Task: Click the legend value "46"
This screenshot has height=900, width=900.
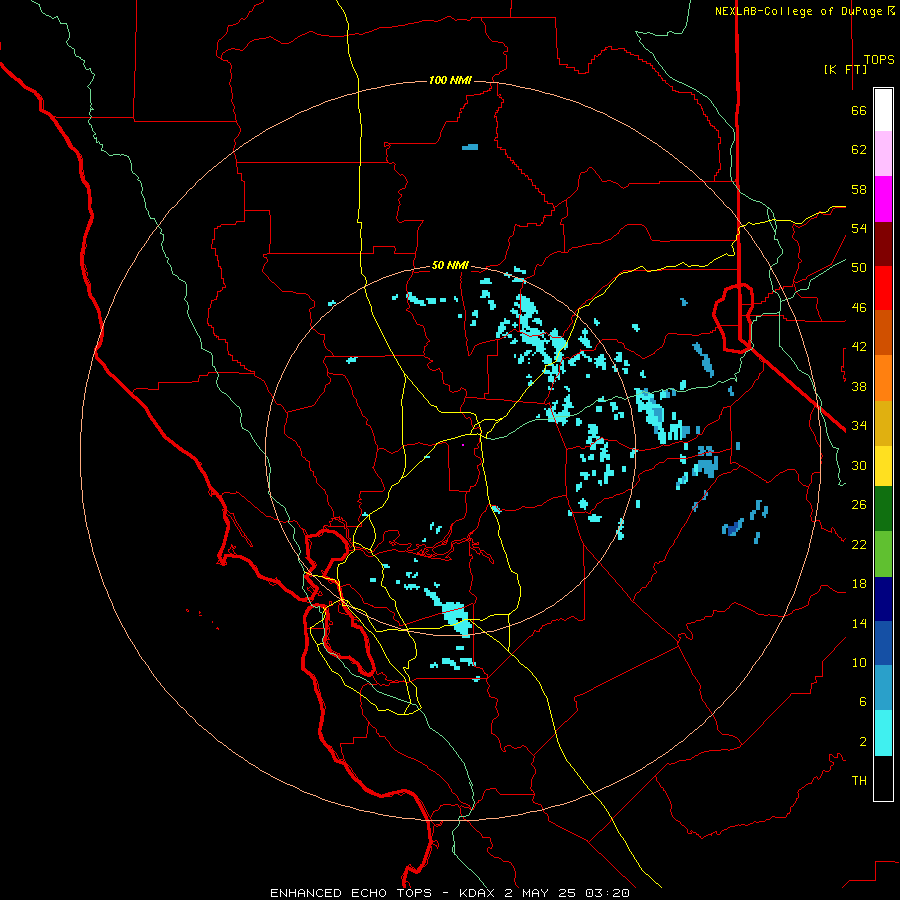Action: coord(859,308)
